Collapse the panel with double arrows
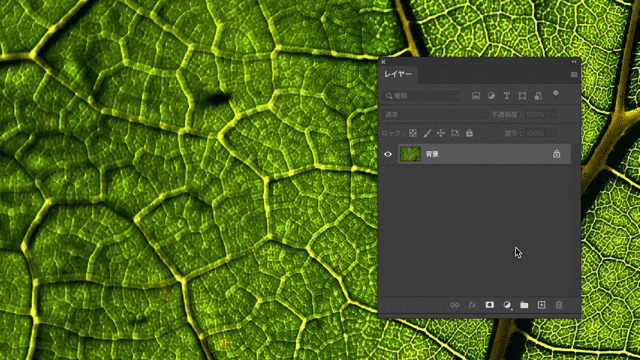The width and height of the screenshot is (640, 360). [574, 62]
